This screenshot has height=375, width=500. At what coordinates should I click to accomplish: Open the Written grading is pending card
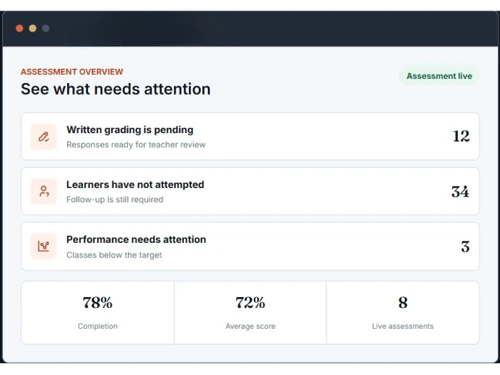250,136
